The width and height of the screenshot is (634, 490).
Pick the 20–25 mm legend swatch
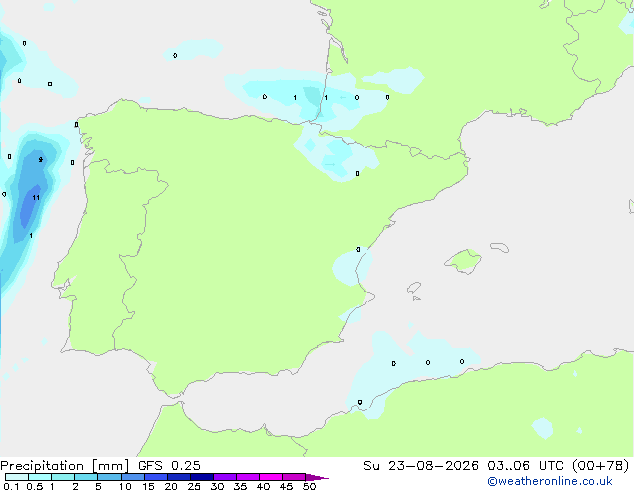[x=179, y=477]
